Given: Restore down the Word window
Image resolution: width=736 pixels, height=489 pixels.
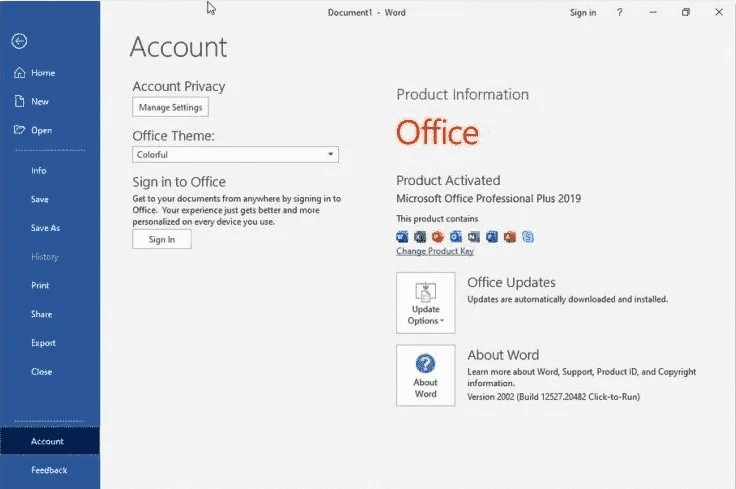Looking at the screenshot, I should click(x=686, y=13).
